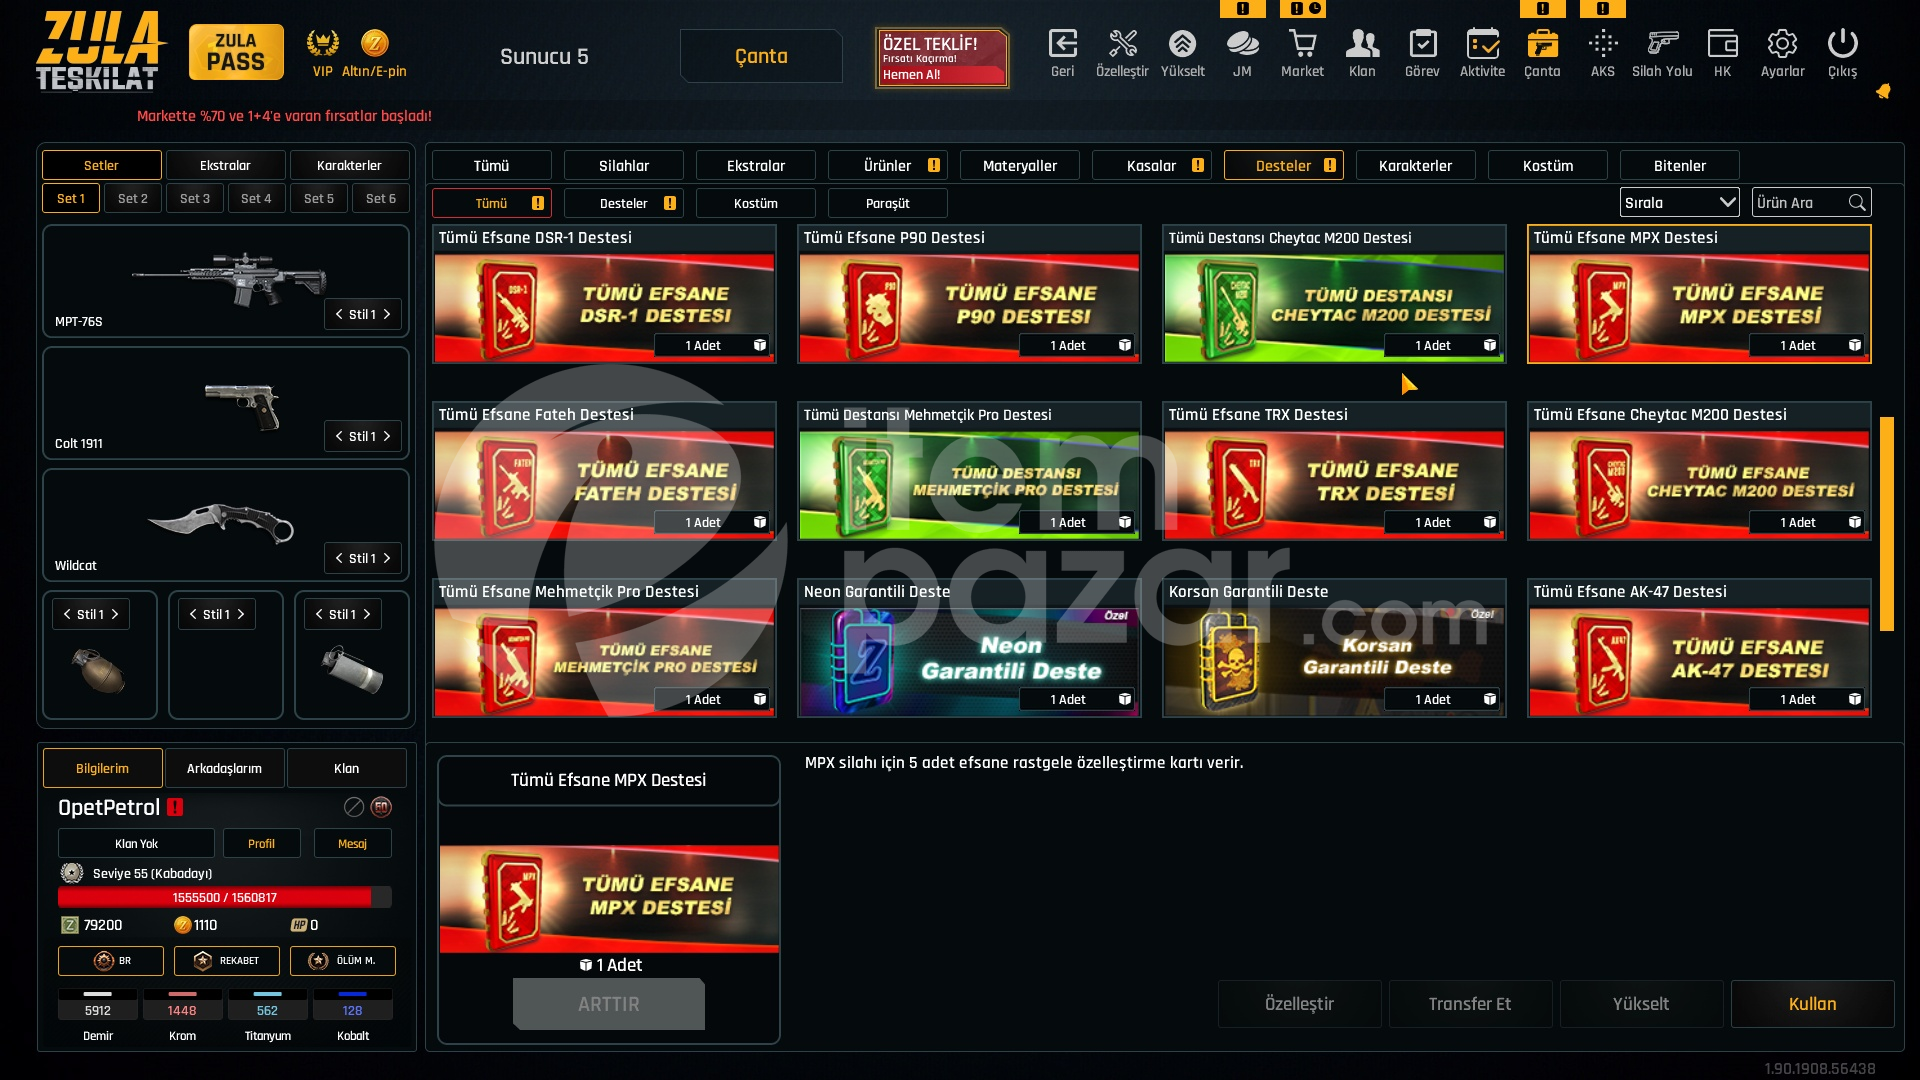
Task: Open the Silah Yolu gun icon
Action: [x=1662, y=44]
